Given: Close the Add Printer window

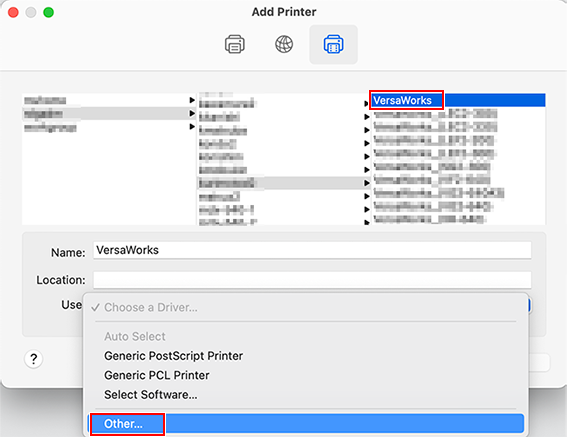Looking at the screenshot, I should pos(13,12).
